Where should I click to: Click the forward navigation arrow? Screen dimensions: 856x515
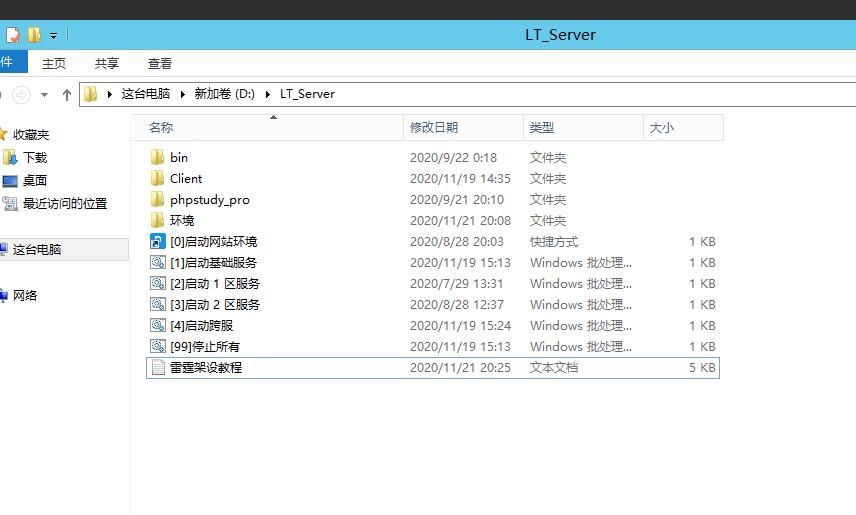pos(21,94)
